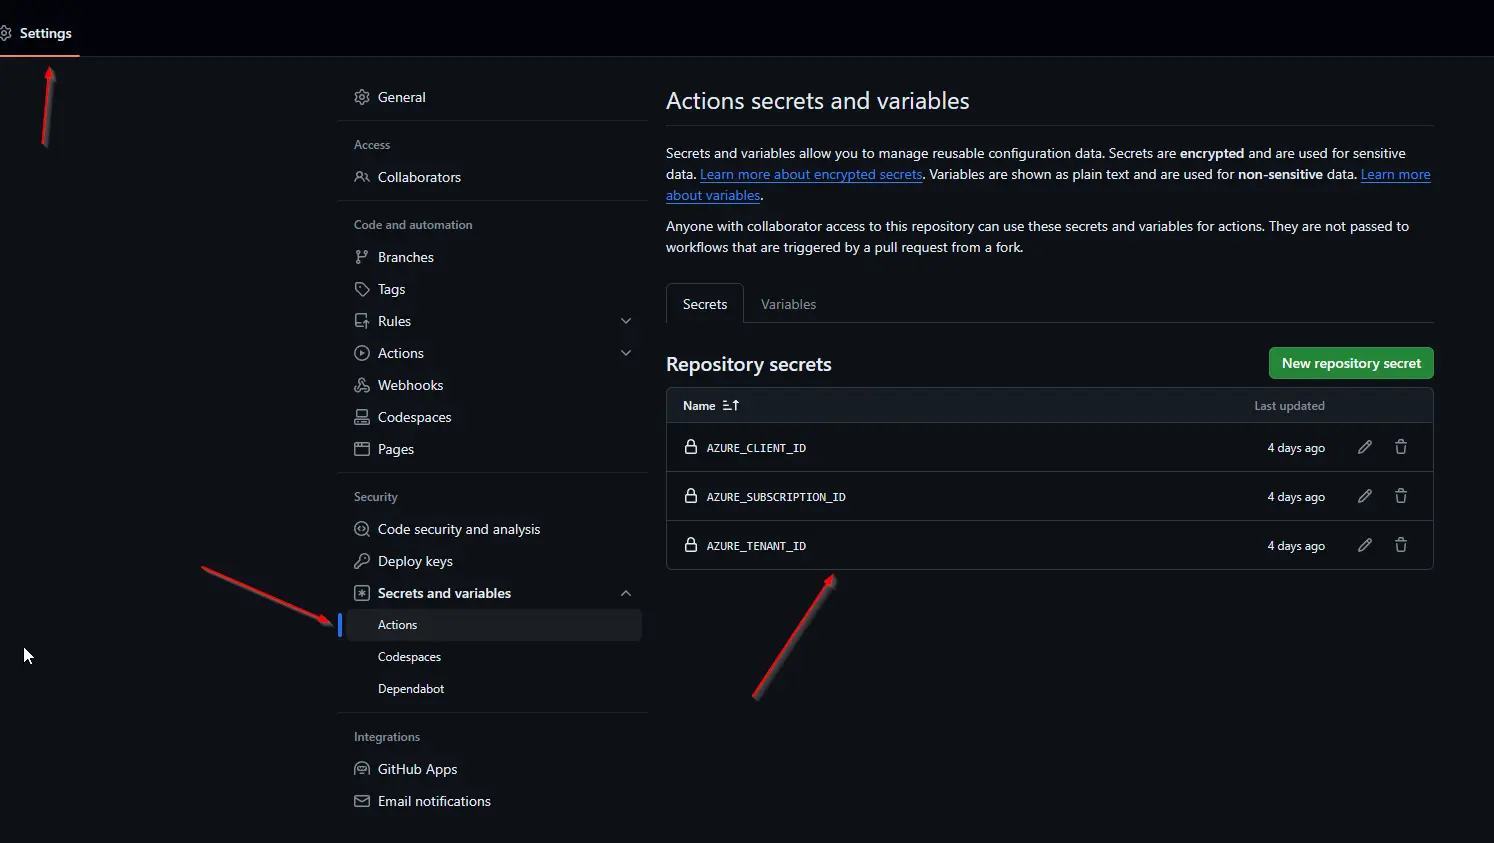Click the Email notifications envelope icon

(362, 801)
